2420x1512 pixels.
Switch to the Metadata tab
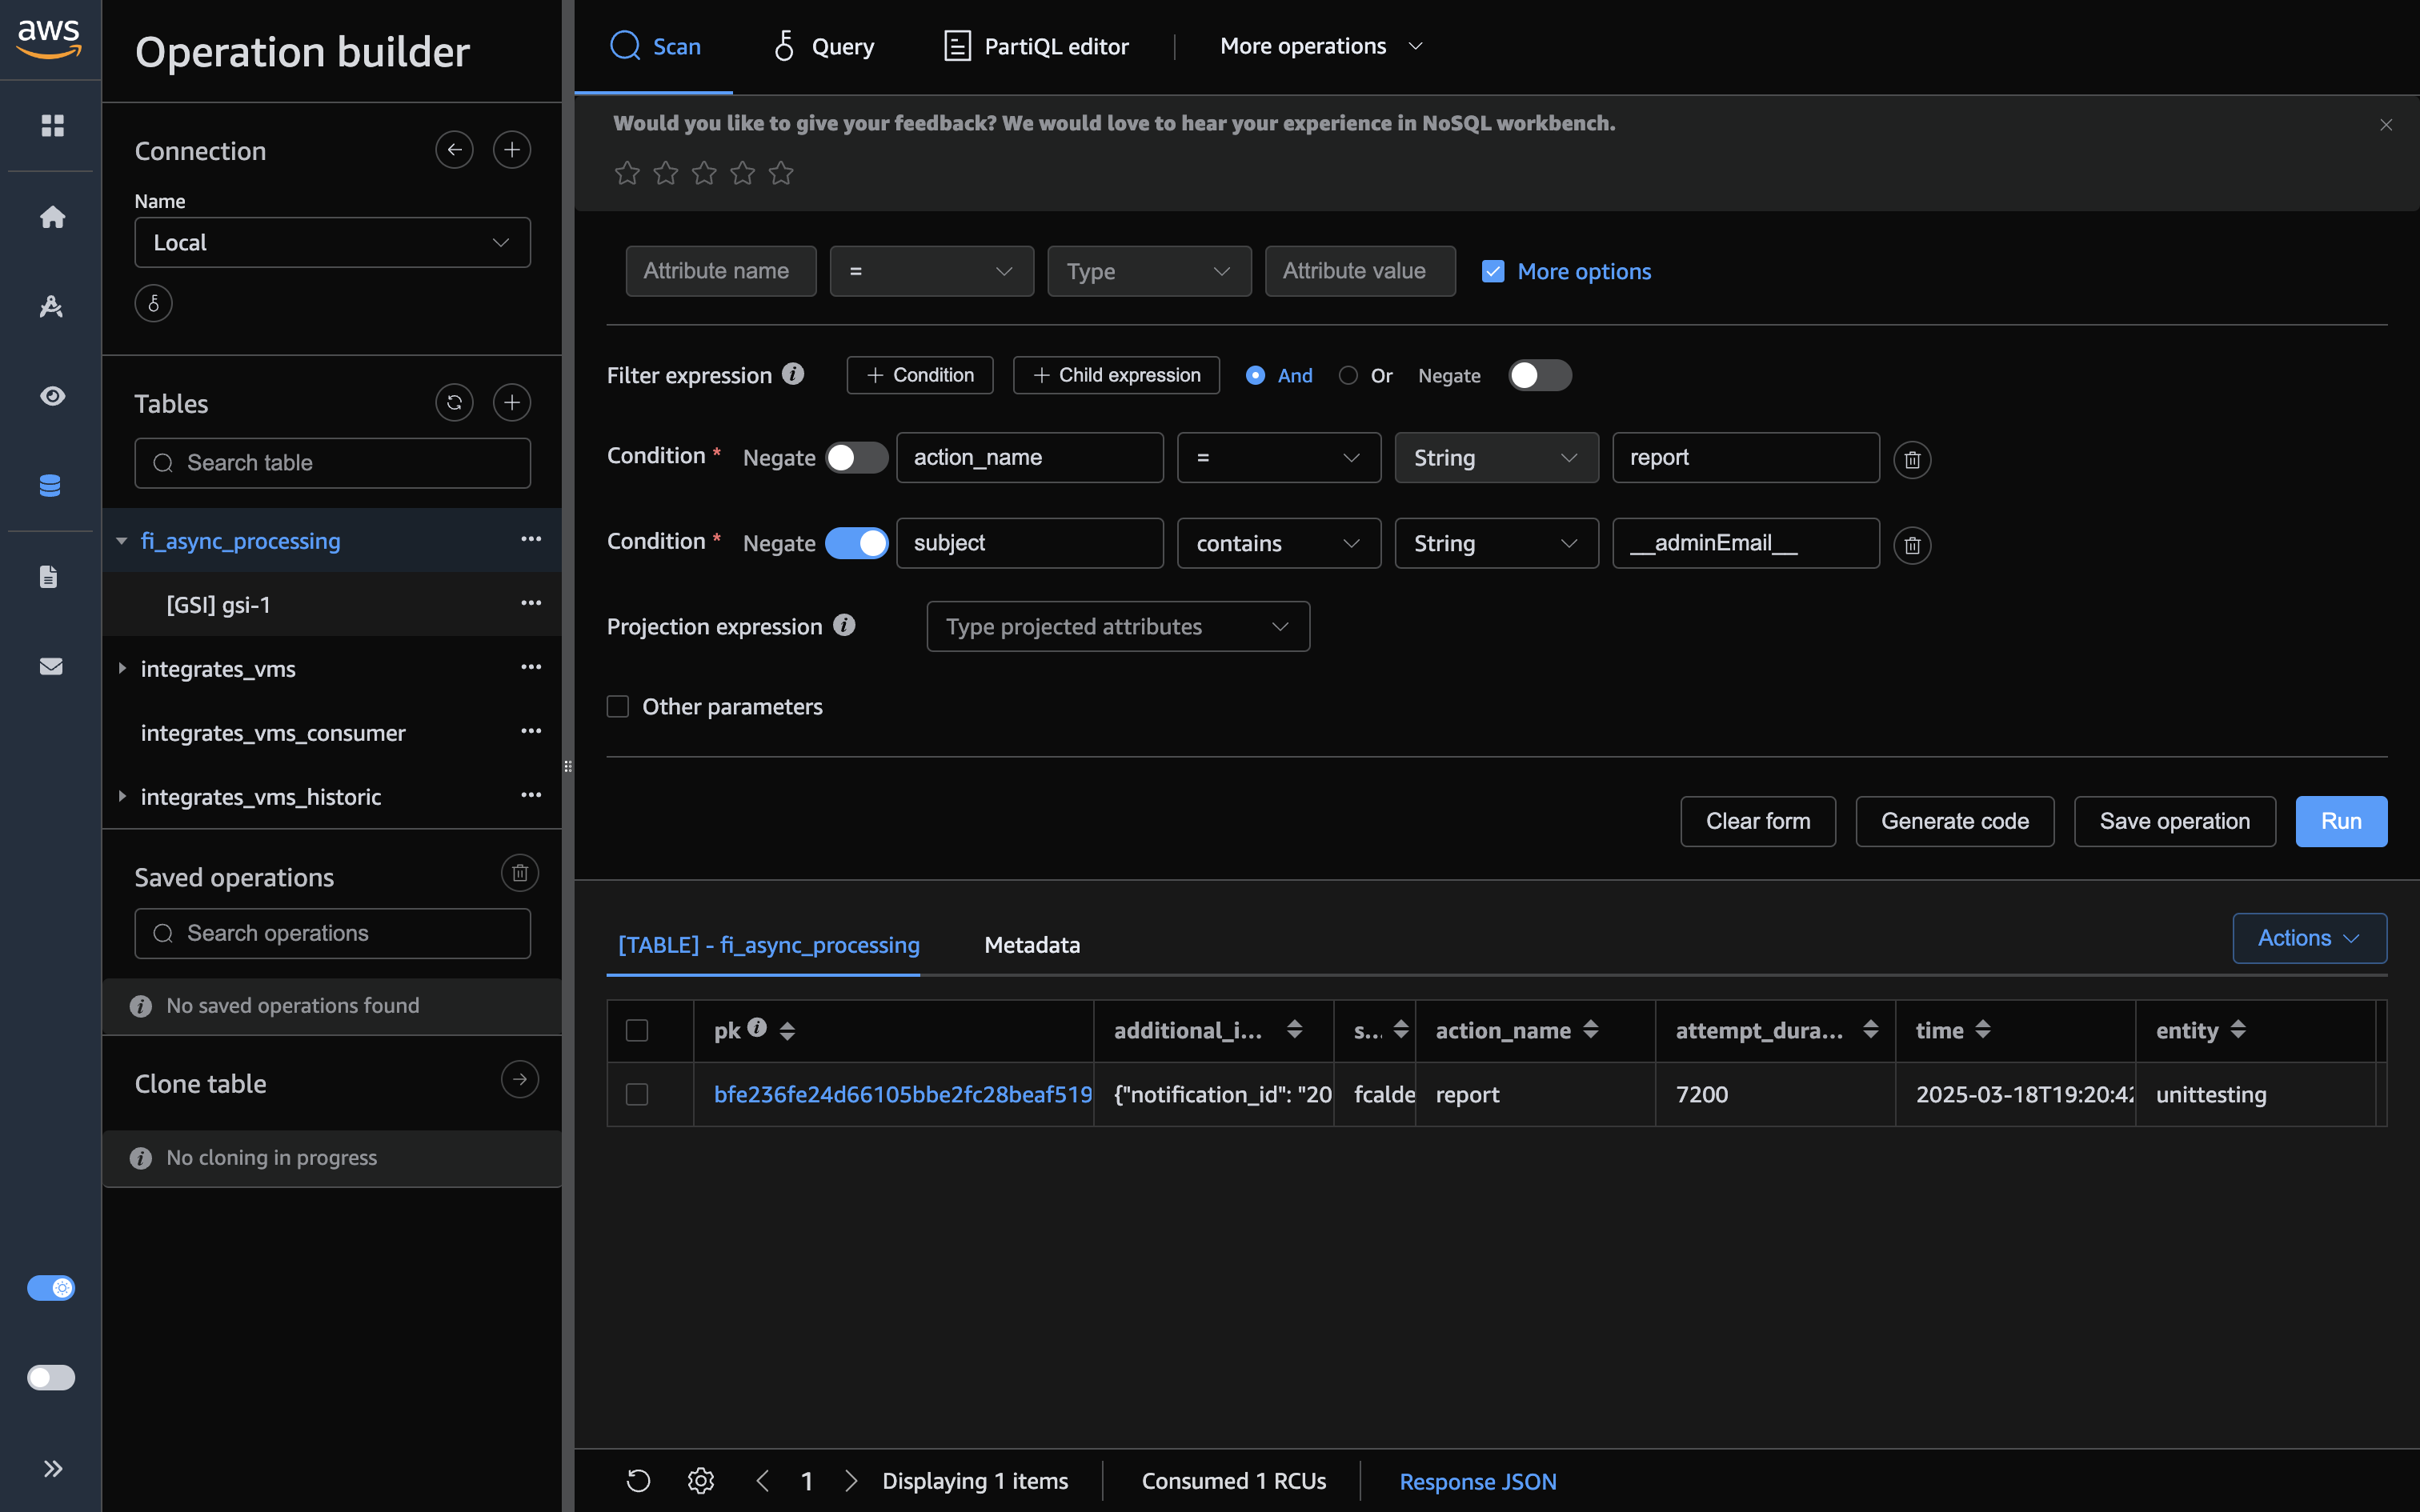pyautogui.click(x=1032, y=945)
